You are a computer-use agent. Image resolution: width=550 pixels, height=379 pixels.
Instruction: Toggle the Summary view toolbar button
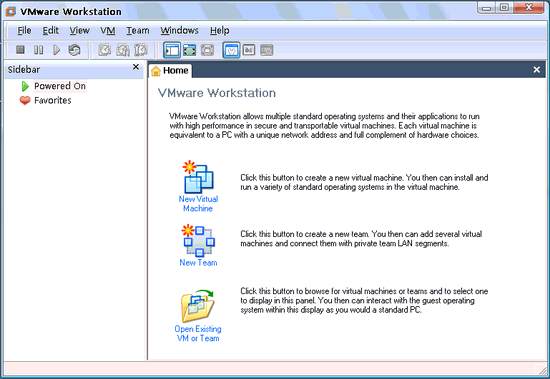(x=231, y=50)
